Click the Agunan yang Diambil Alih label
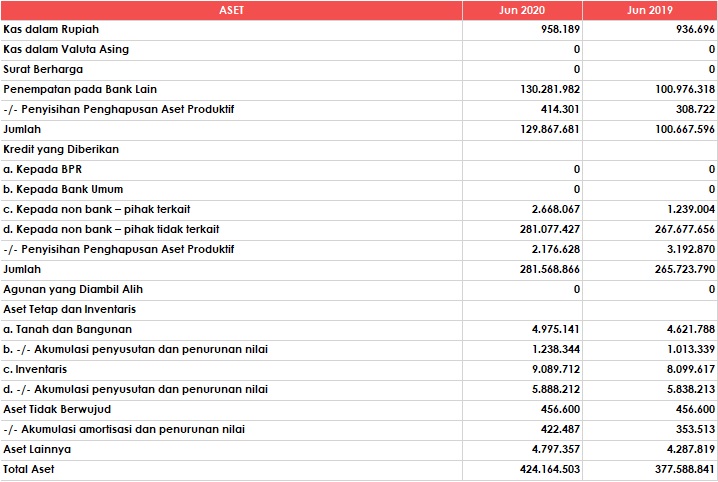718x482 pixels. (x=73, y=289)
